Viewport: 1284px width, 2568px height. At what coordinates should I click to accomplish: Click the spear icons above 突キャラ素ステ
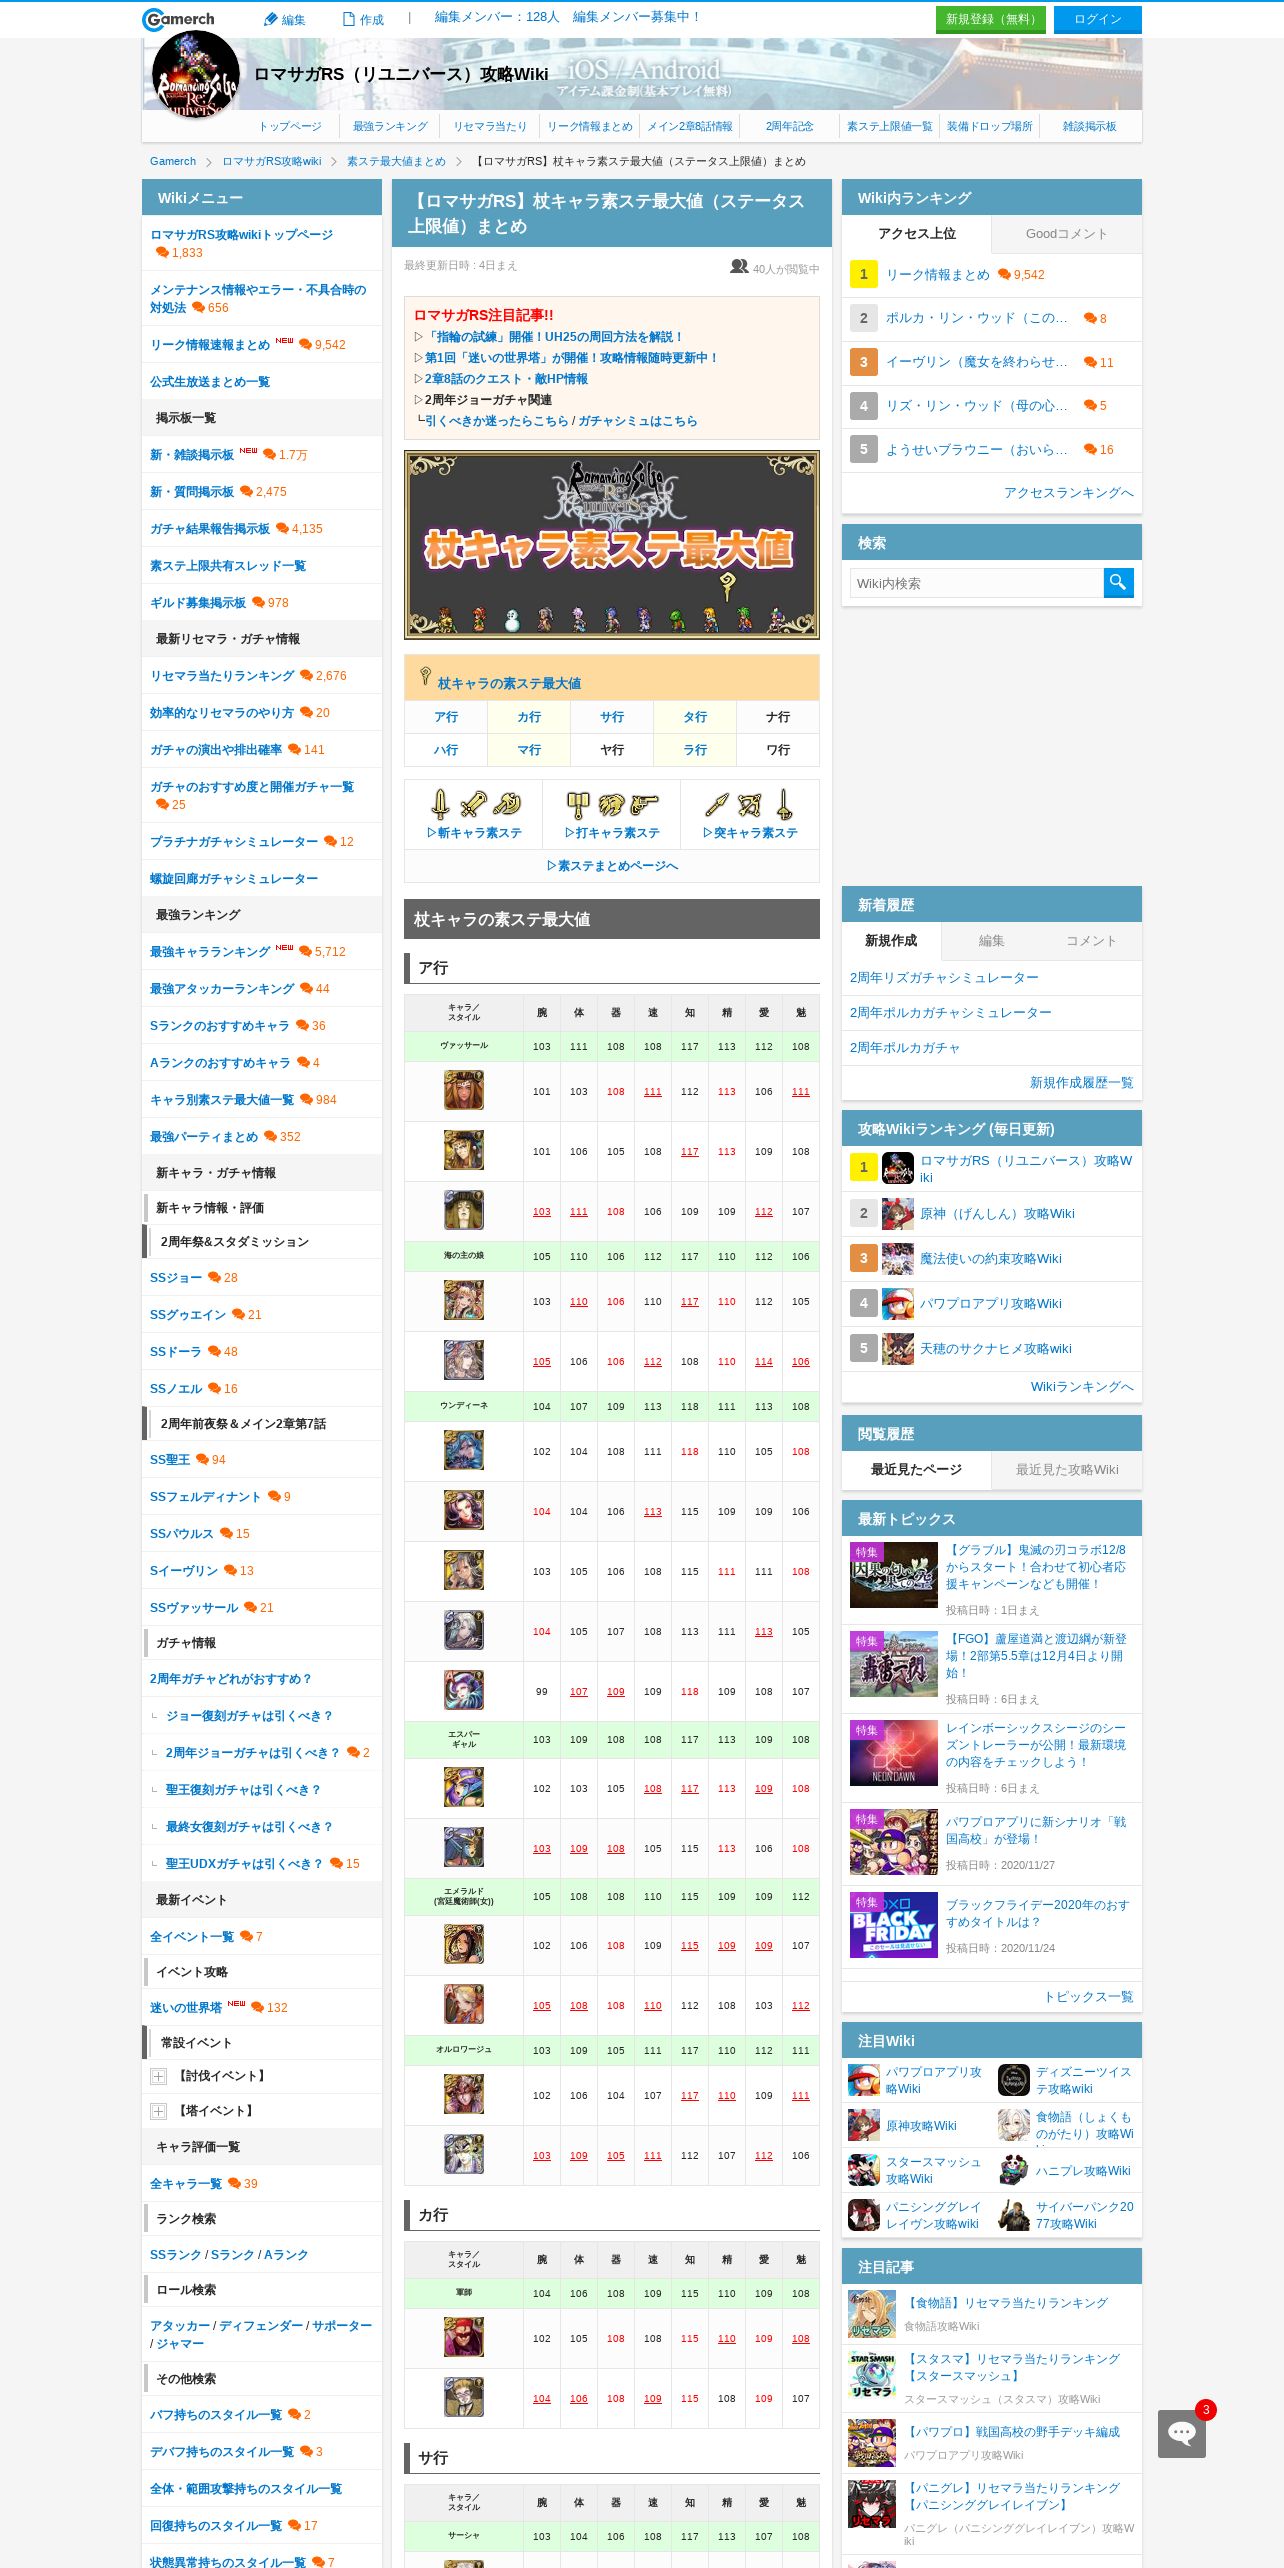point(750,804)
